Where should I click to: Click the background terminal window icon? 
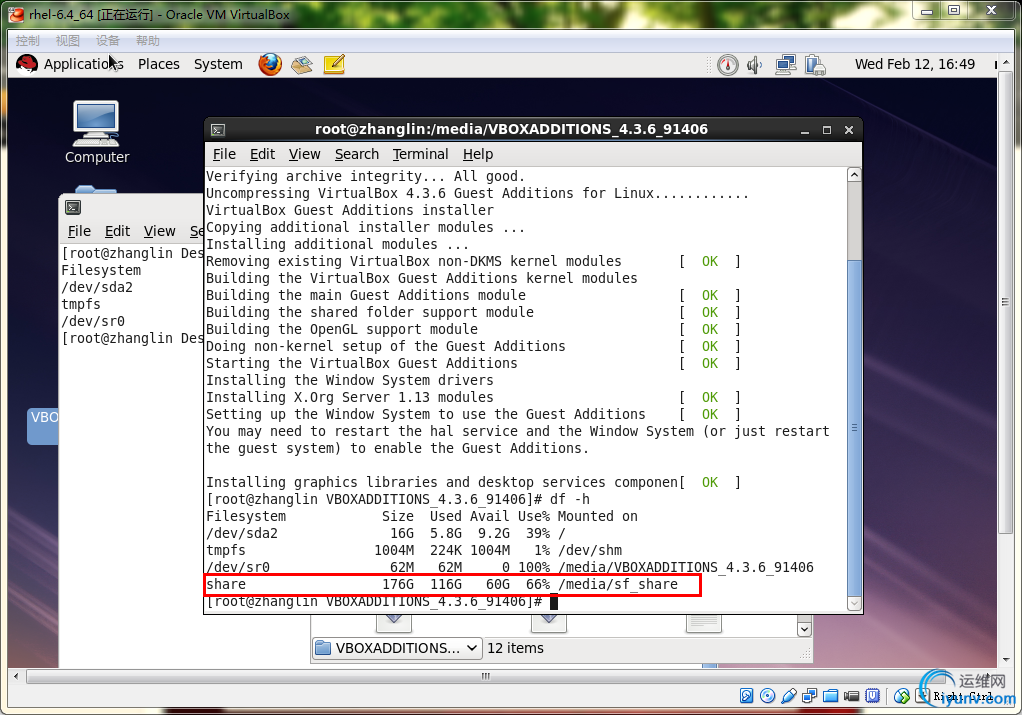pos(73,208)
